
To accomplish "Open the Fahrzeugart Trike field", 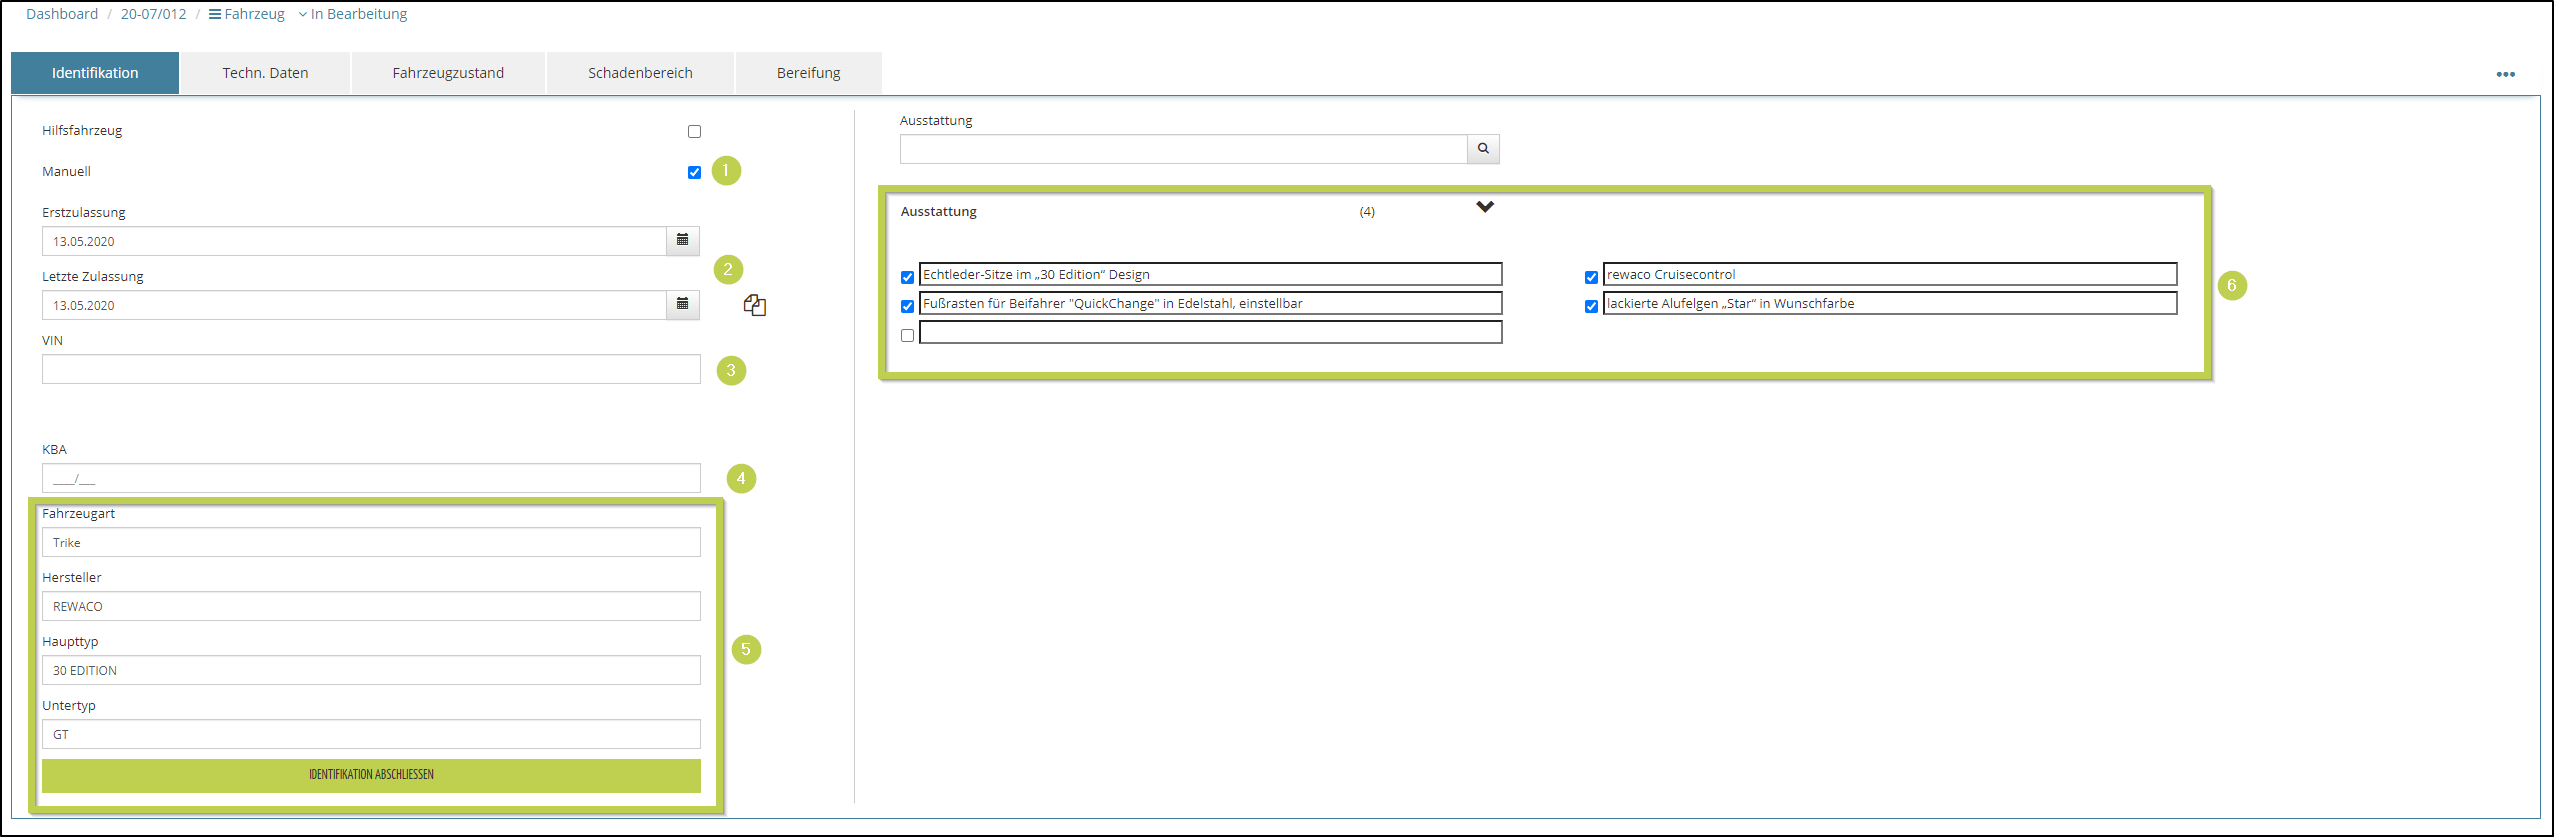I will [x=371, y=542].
